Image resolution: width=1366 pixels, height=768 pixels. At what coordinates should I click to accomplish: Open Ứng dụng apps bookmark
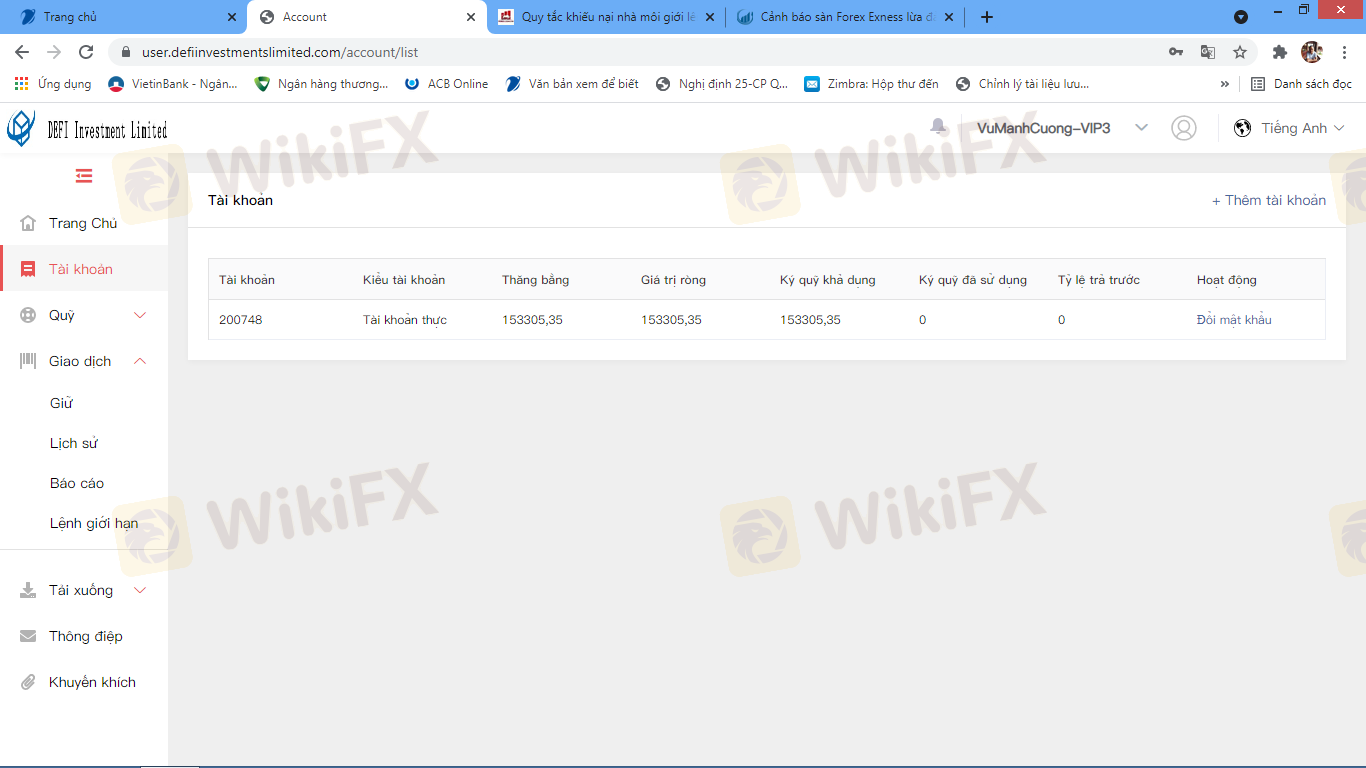coord(52,84)
